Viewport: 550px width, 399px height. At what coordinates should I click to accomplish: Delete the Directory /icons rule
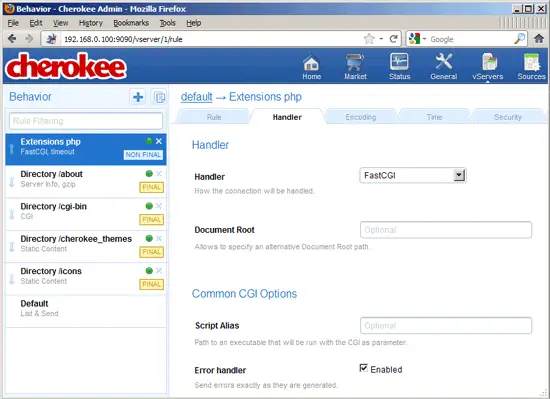(x=159, y=271)
